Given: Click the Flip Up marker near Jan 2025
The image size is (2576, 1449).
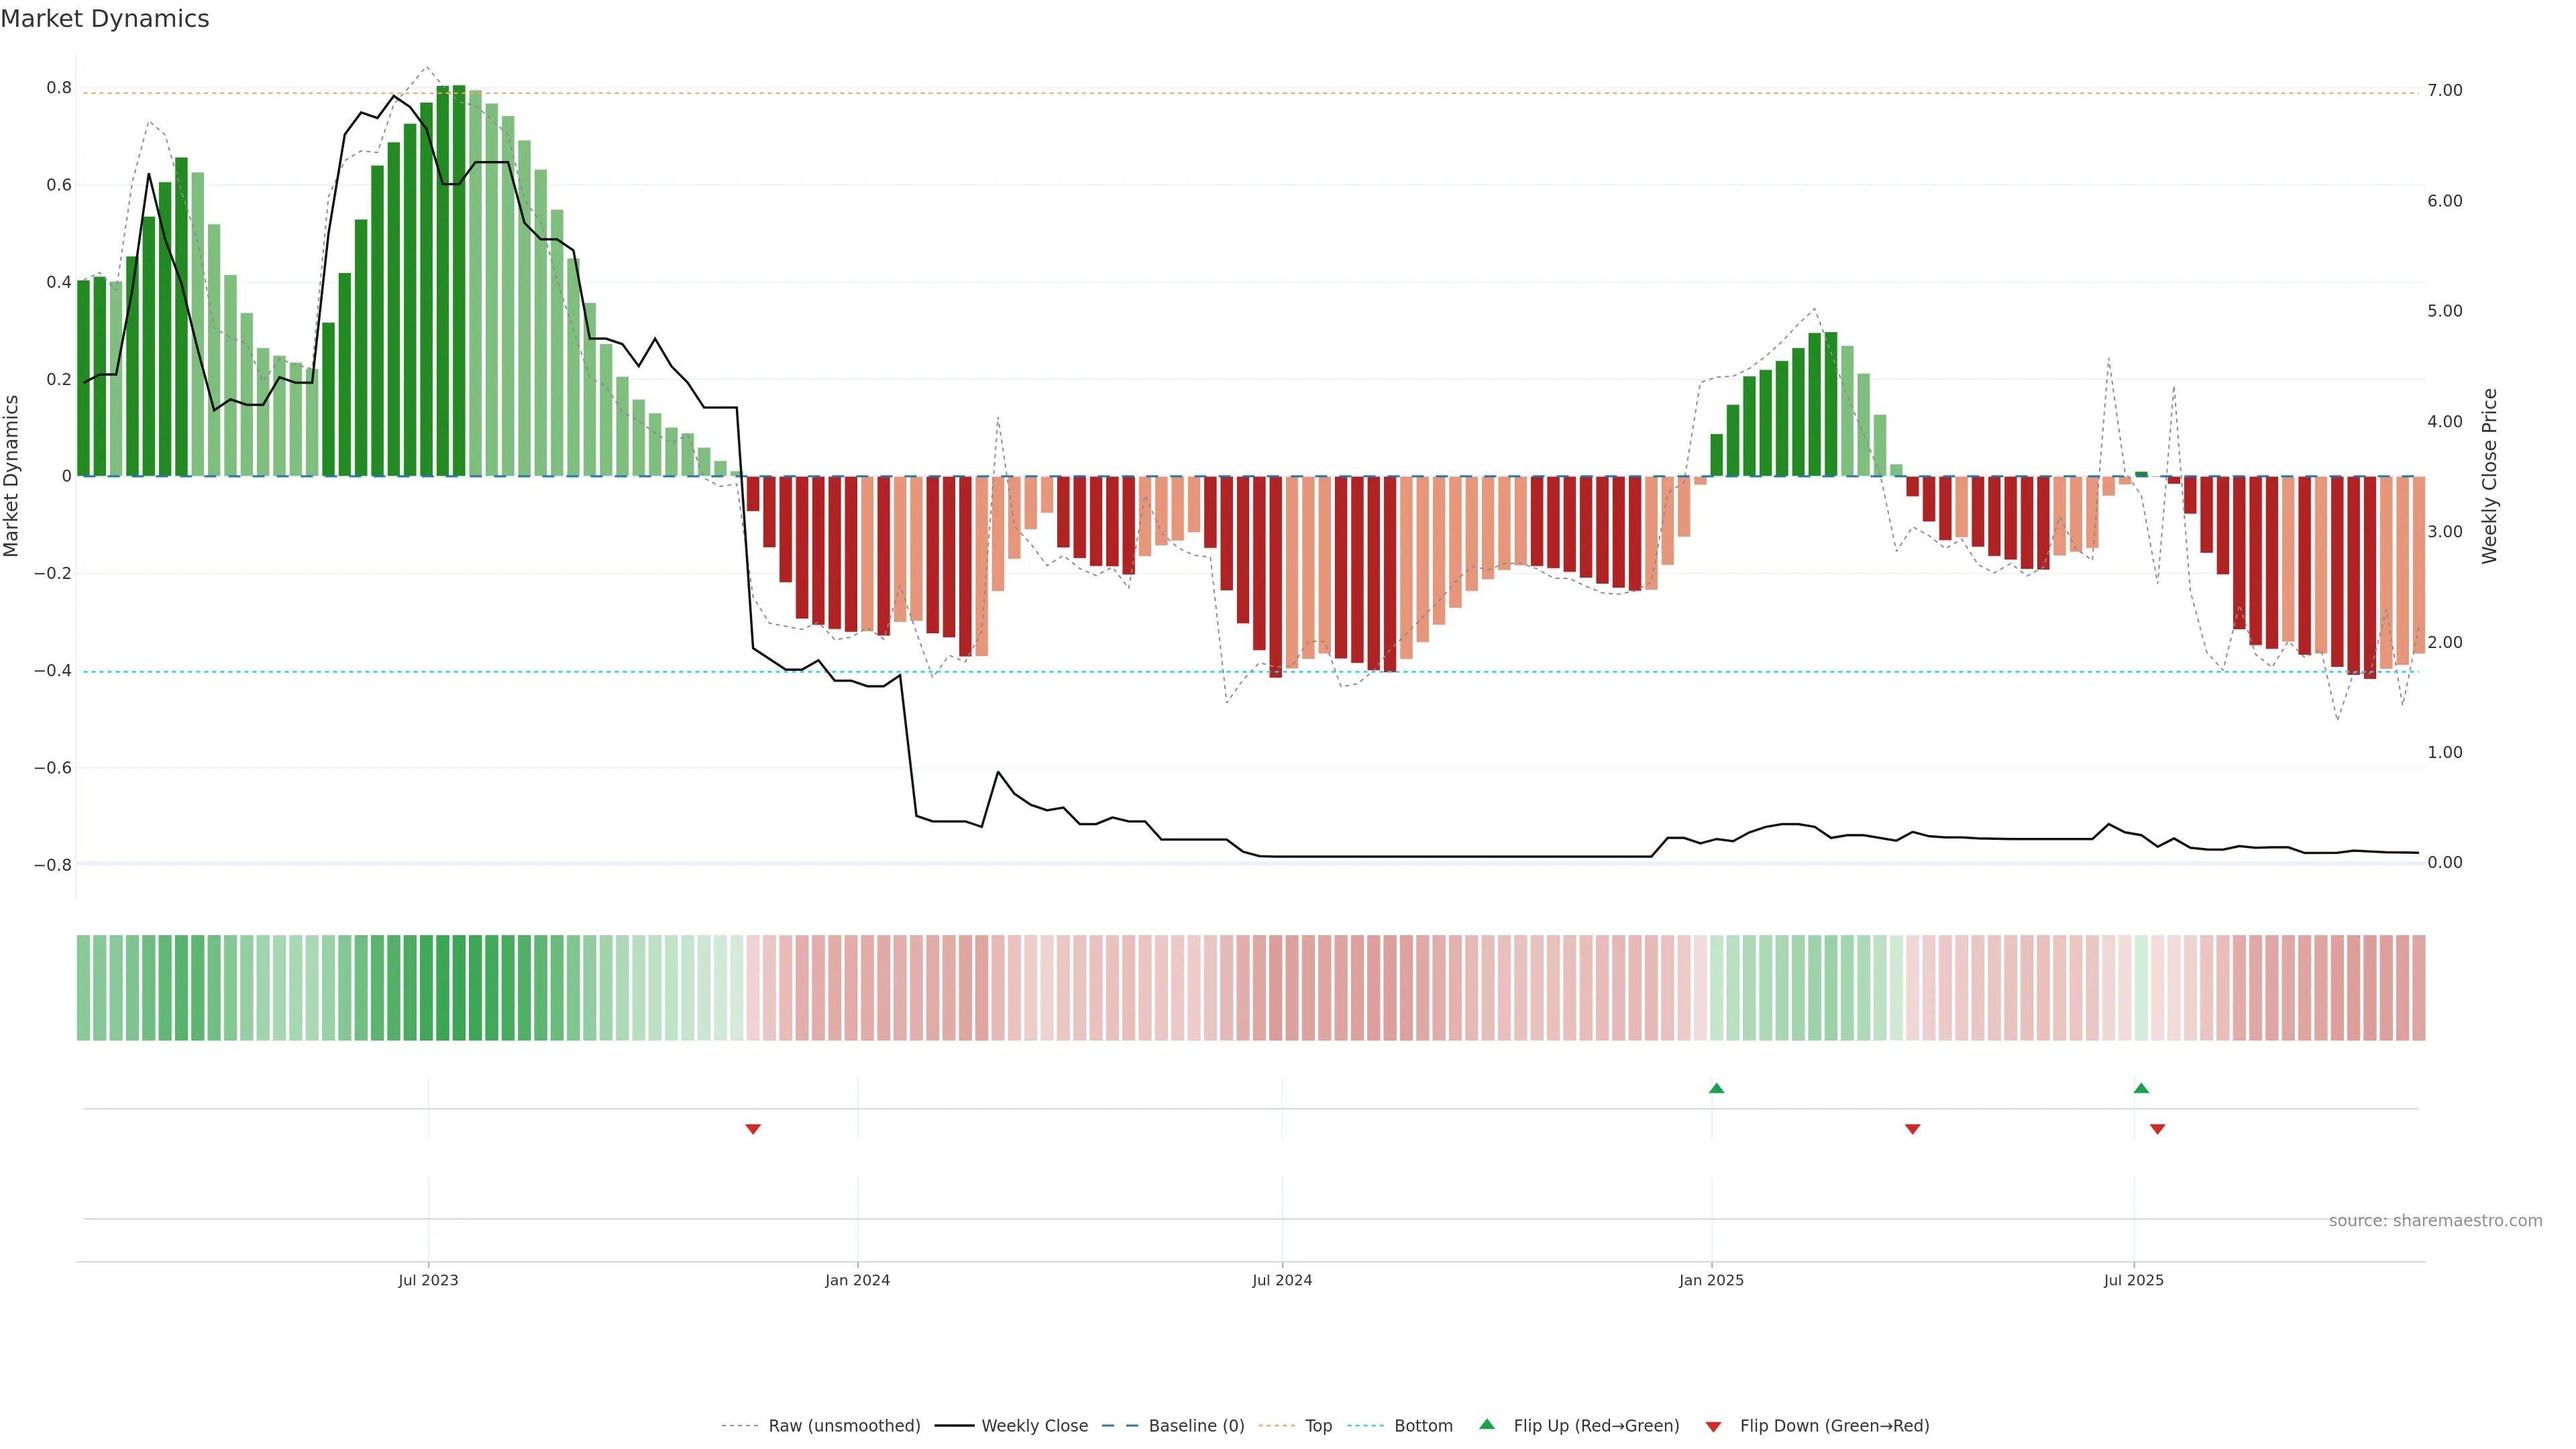Looking at the screenshot, I should point(1716,1088).
